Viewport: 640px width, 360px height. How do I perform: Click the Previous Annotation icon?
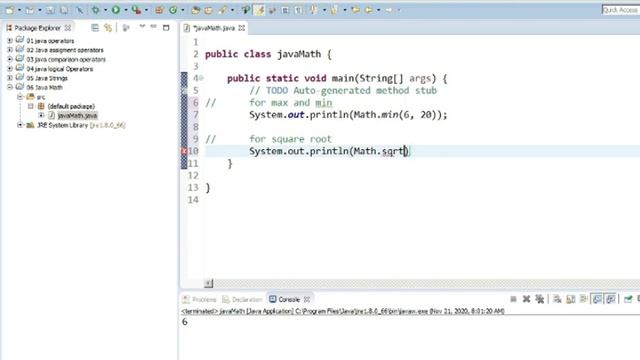(334, 10)
